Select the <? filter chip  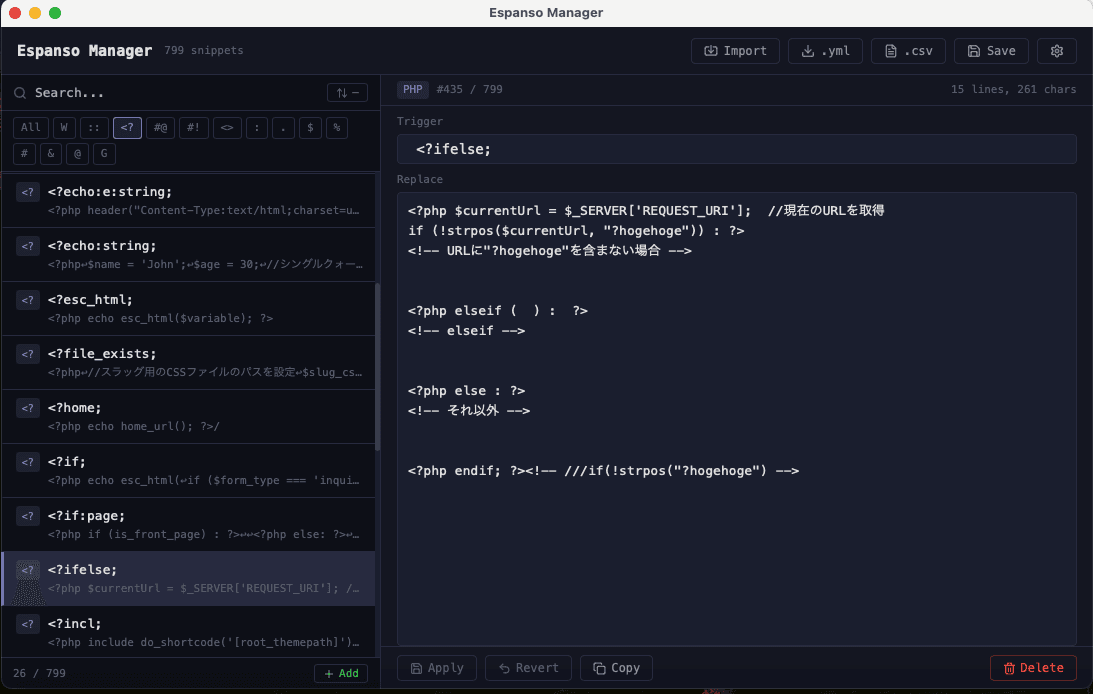click(x=127, y=128)
